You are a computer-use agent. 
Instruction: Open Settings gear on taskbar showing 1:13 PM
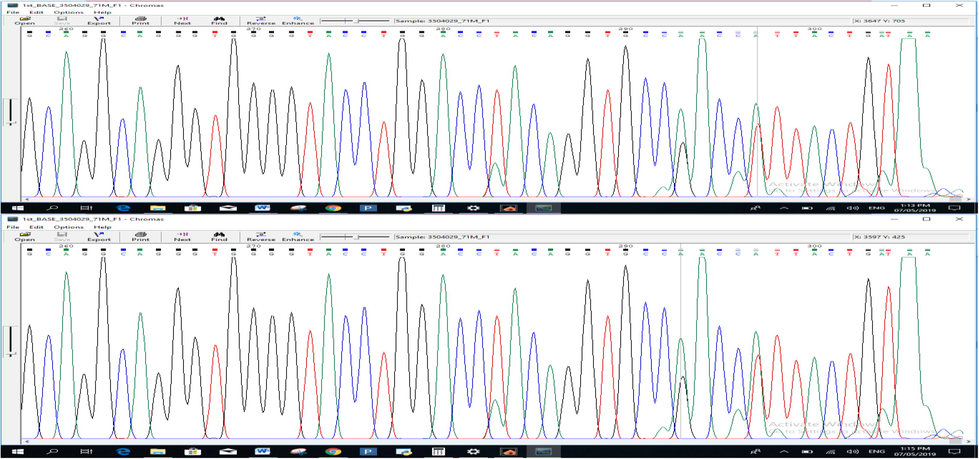point(474,207)
